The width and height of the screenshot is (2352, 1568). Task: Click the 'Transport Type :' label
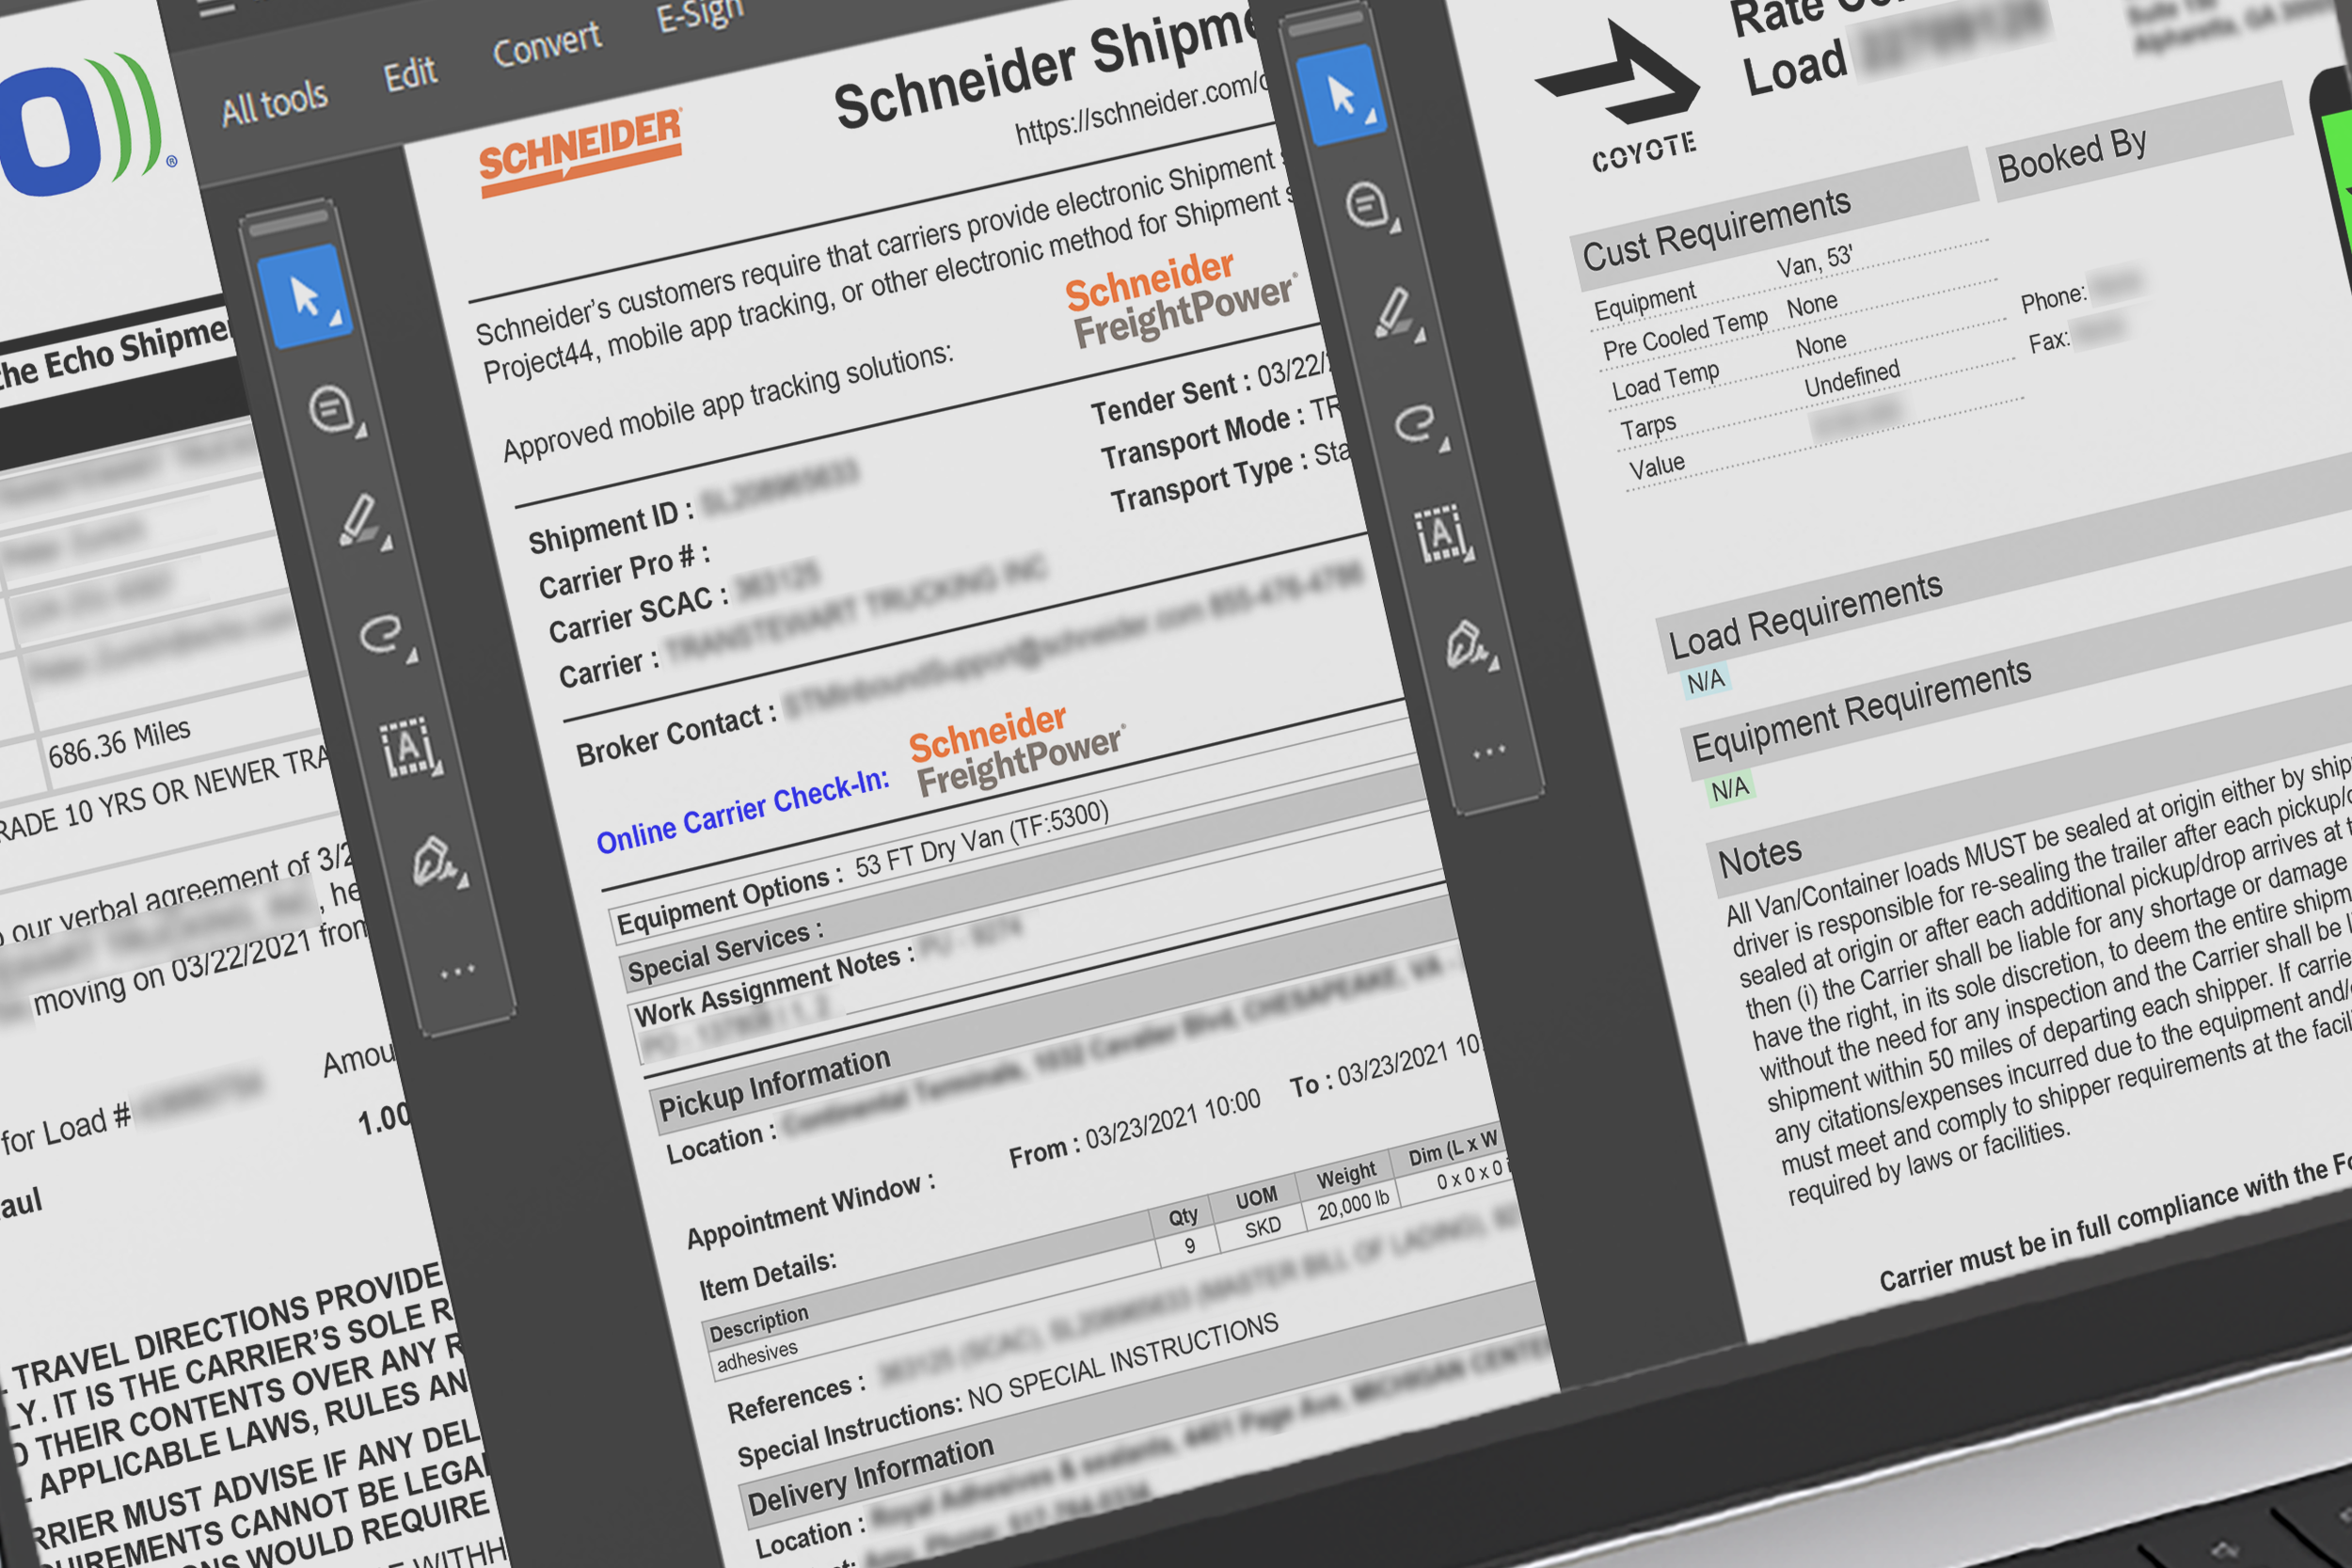click(x=1209, y=482)
